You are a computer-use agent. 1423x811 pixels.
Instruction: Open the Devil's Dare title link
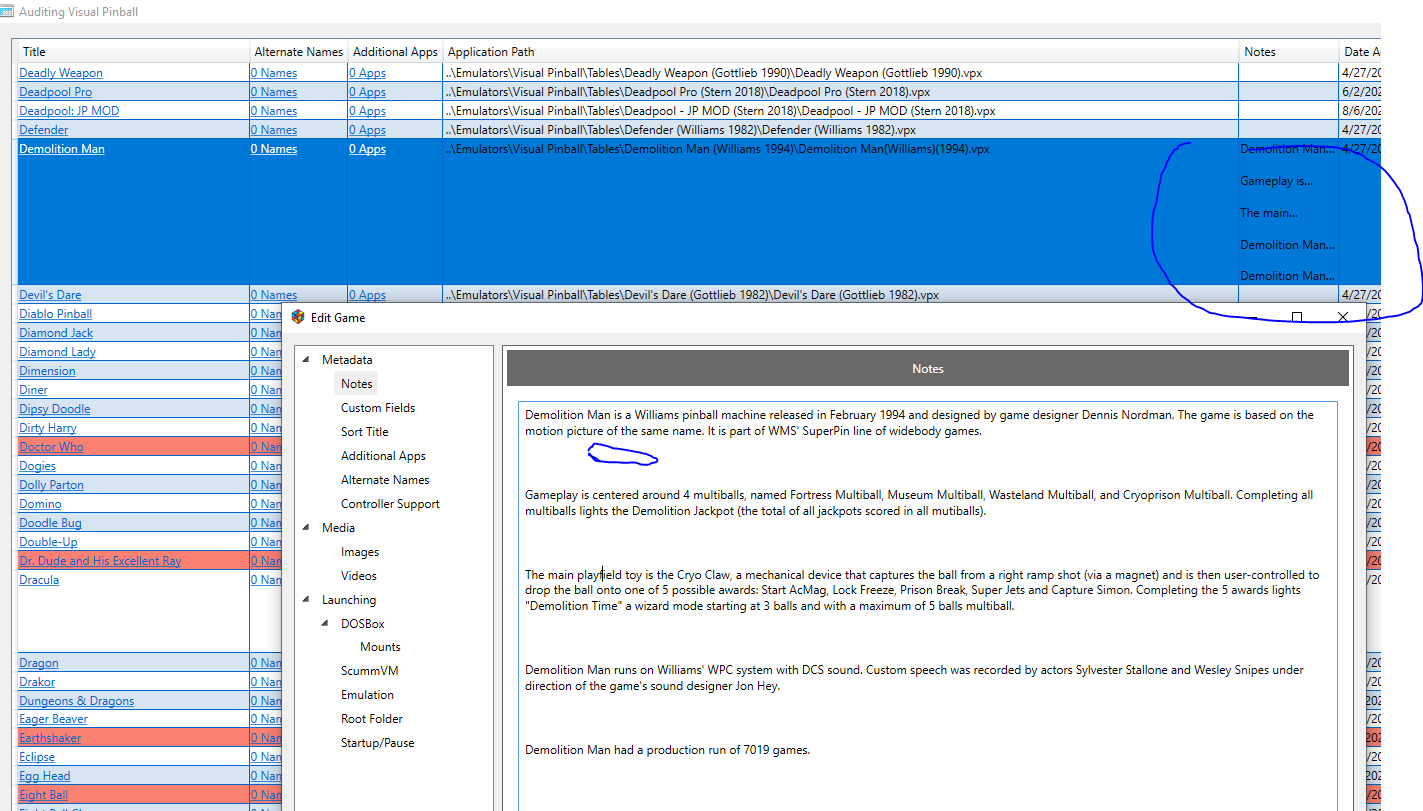(50, 295)
